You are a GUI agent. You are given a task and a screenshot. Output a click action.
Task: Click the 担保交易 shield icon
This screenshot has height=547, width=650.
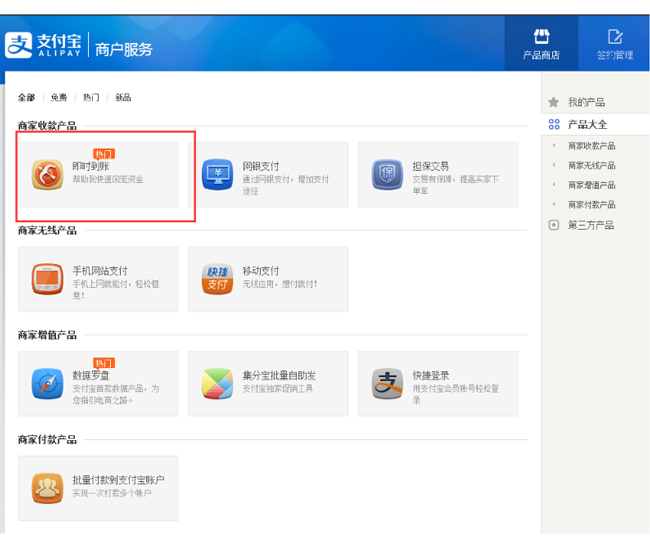click(x=387, y=174)
